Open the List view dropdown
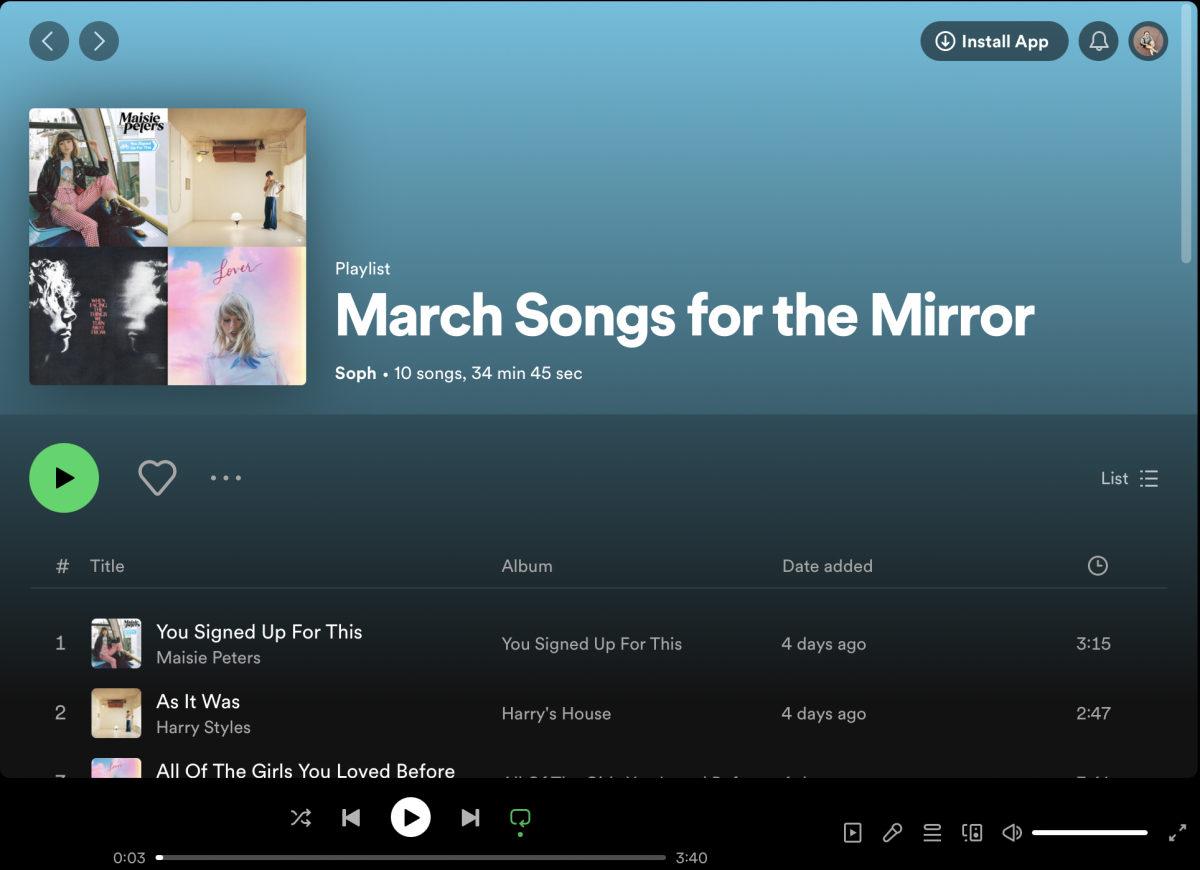The height and width of the screenshot is (870, 1200). 1130,478
